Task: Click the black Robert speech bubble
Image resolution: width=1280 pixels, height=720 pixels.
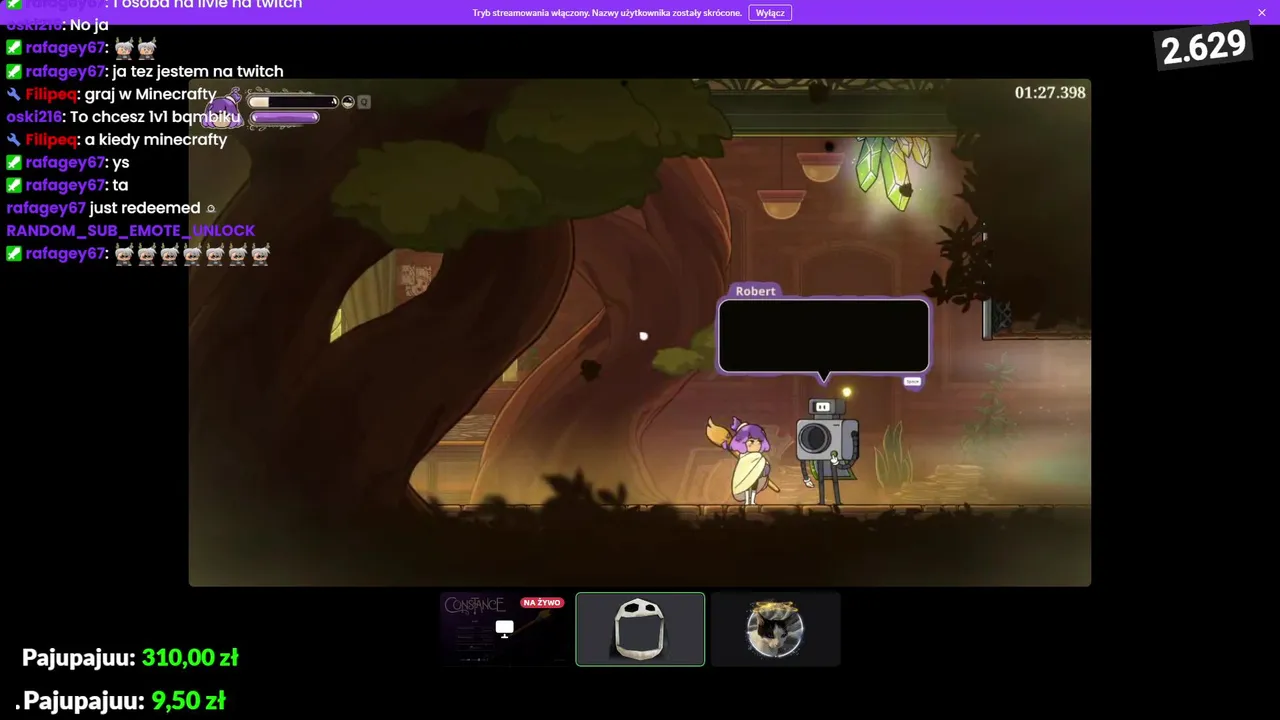Action: tap(824, 336)
